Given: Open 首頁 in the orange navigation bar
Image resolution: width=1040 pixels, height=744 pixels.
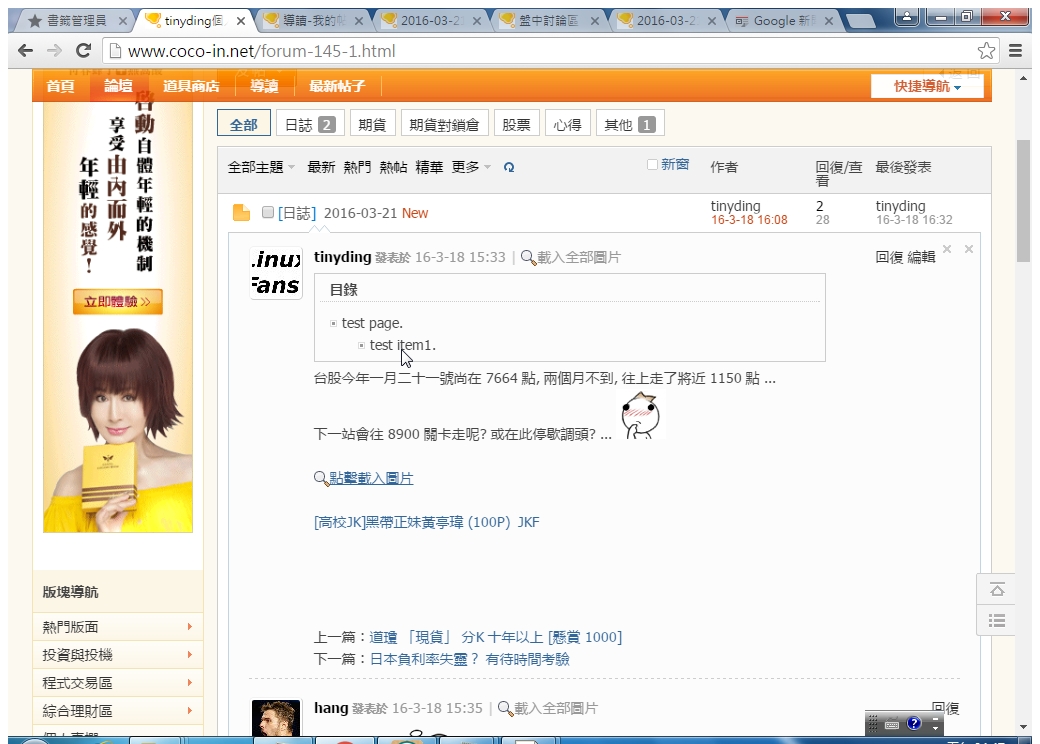Looking at the screenshot, I should [60, 86].
